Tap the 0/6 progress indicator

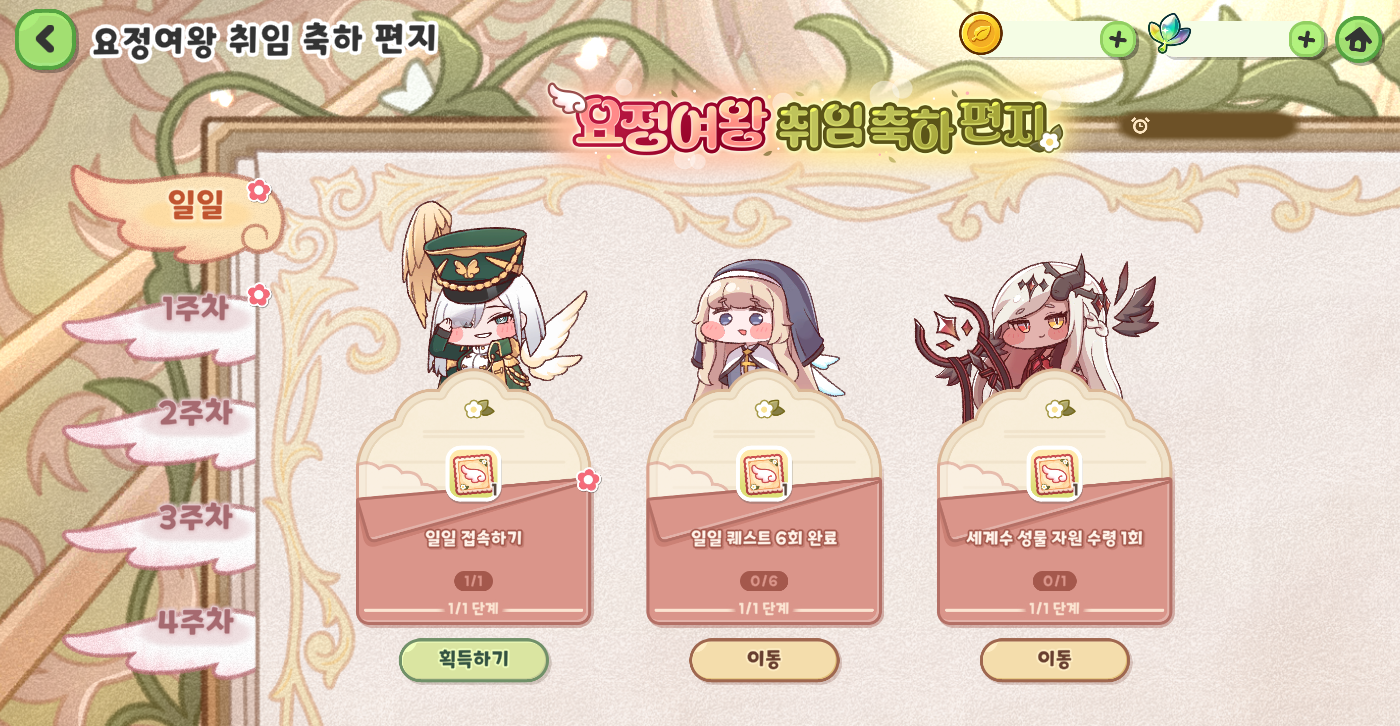[764, 581]
